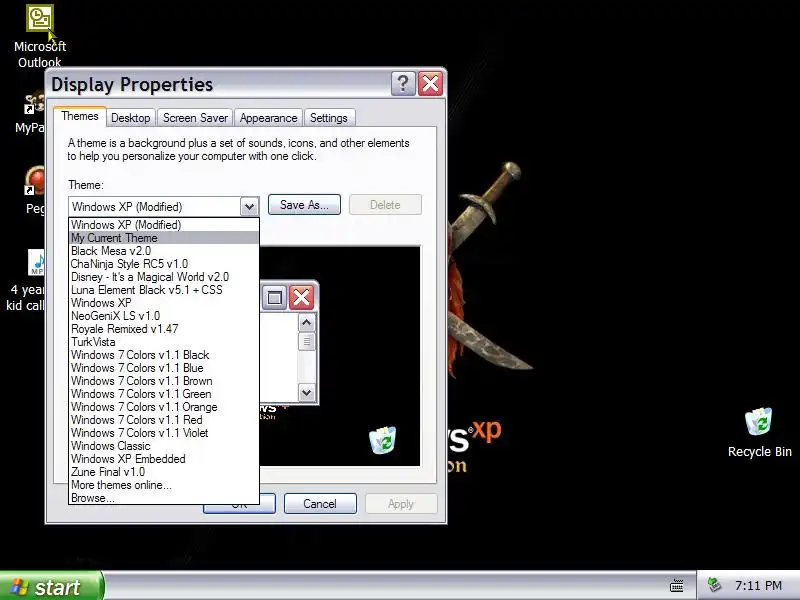
Task: Select Royale Remixed v1.47 theme
Action: 164,329
